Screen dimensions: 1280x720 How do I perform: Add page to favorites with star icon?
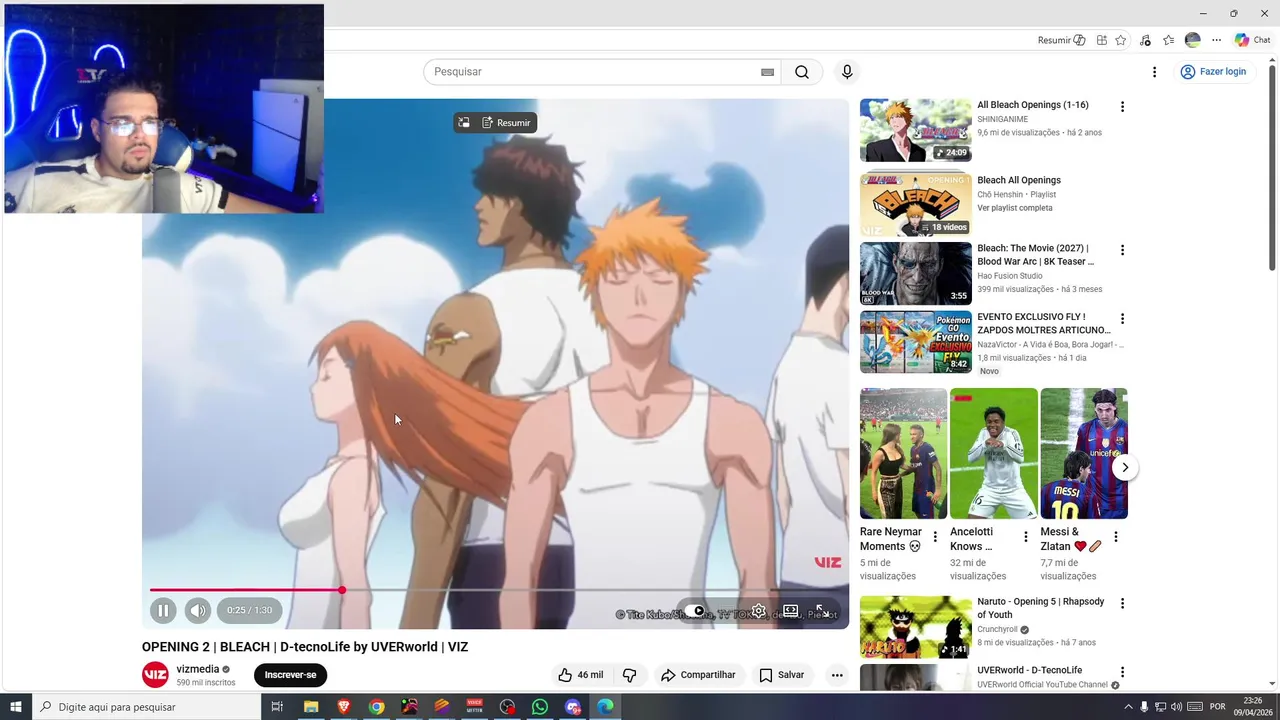click(1120, 40)
